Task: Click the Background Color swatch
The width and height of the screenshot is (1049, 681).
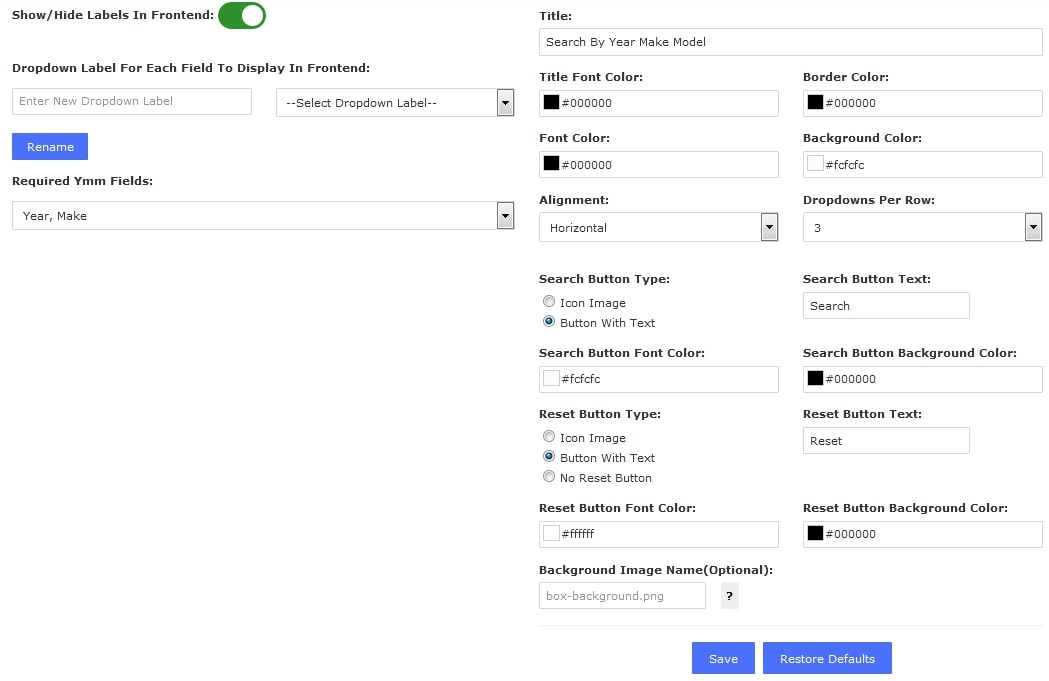Action: click(x=815, y=164)
